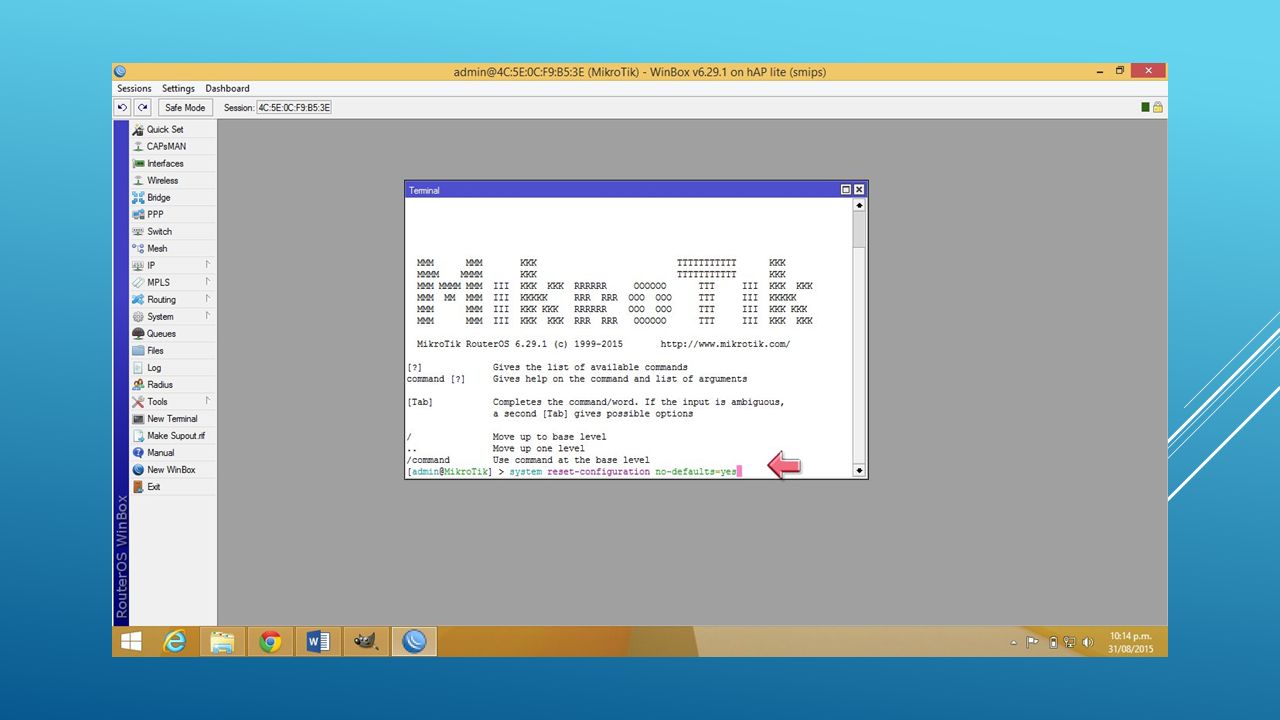This screenshot has height=720, width=1280.
Task: Close the Terminal window
Action: point(859,190)
